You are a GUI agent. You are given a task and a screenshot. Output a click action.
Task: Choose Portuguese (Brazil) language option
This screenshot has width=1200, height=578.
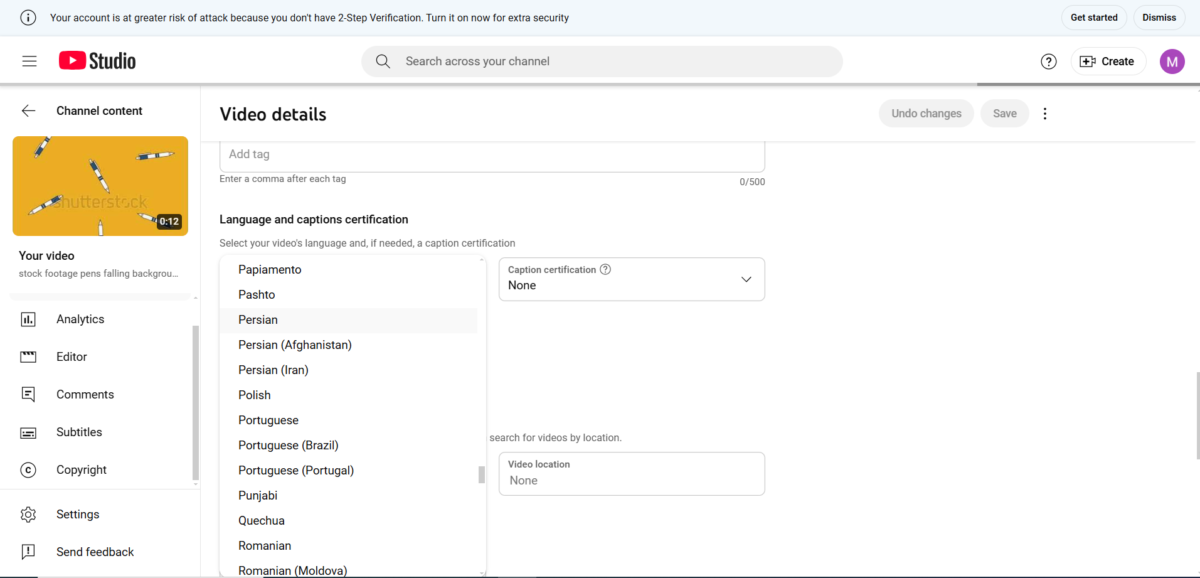(x=348, y=445)
